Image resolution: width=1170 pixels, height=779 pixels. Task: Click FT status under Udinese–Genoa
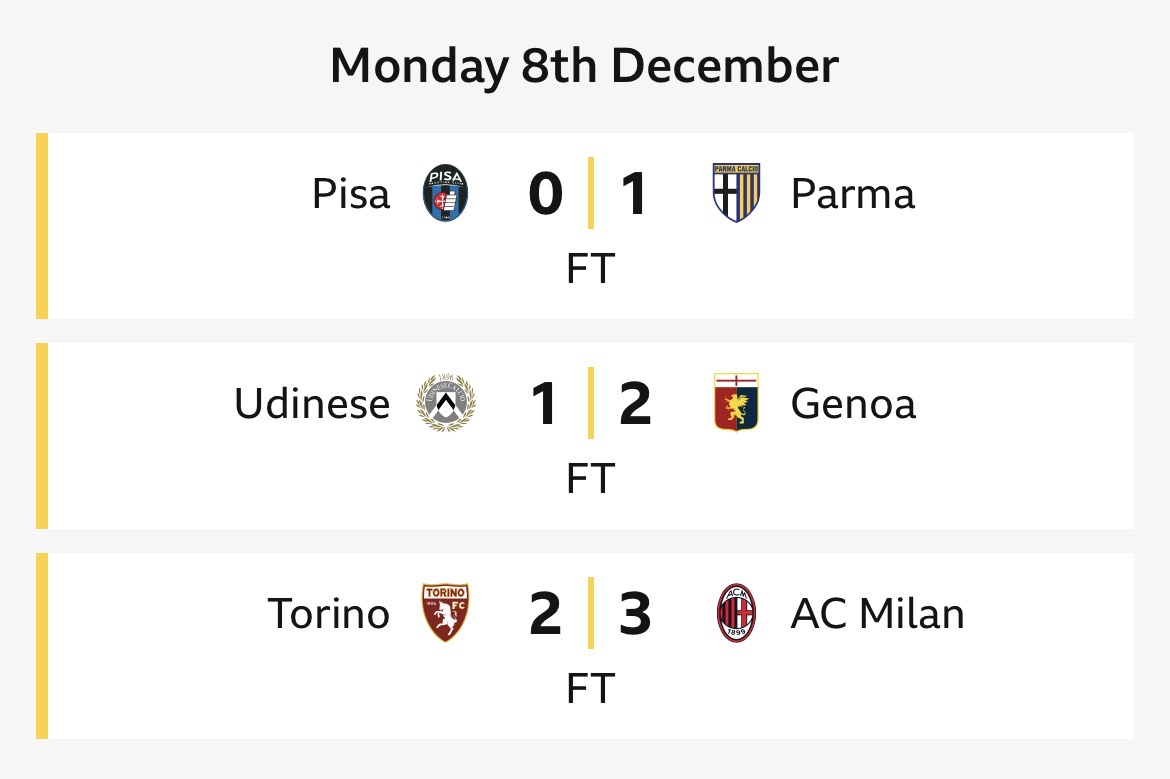589,479
